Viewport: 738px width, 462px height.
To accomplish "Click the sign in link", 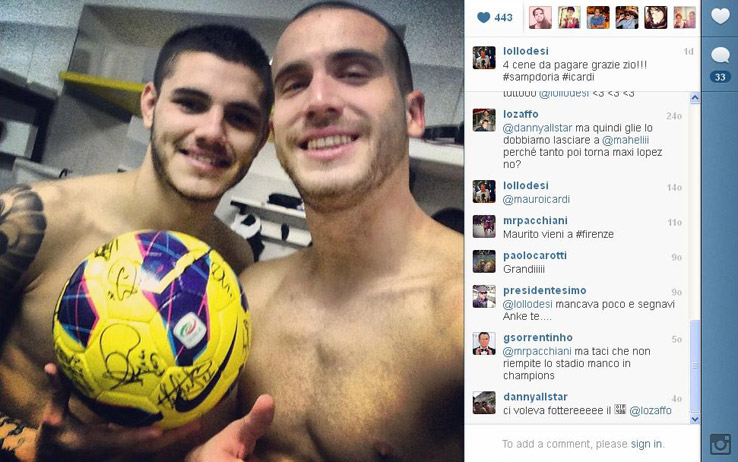I will pos(646,444).
